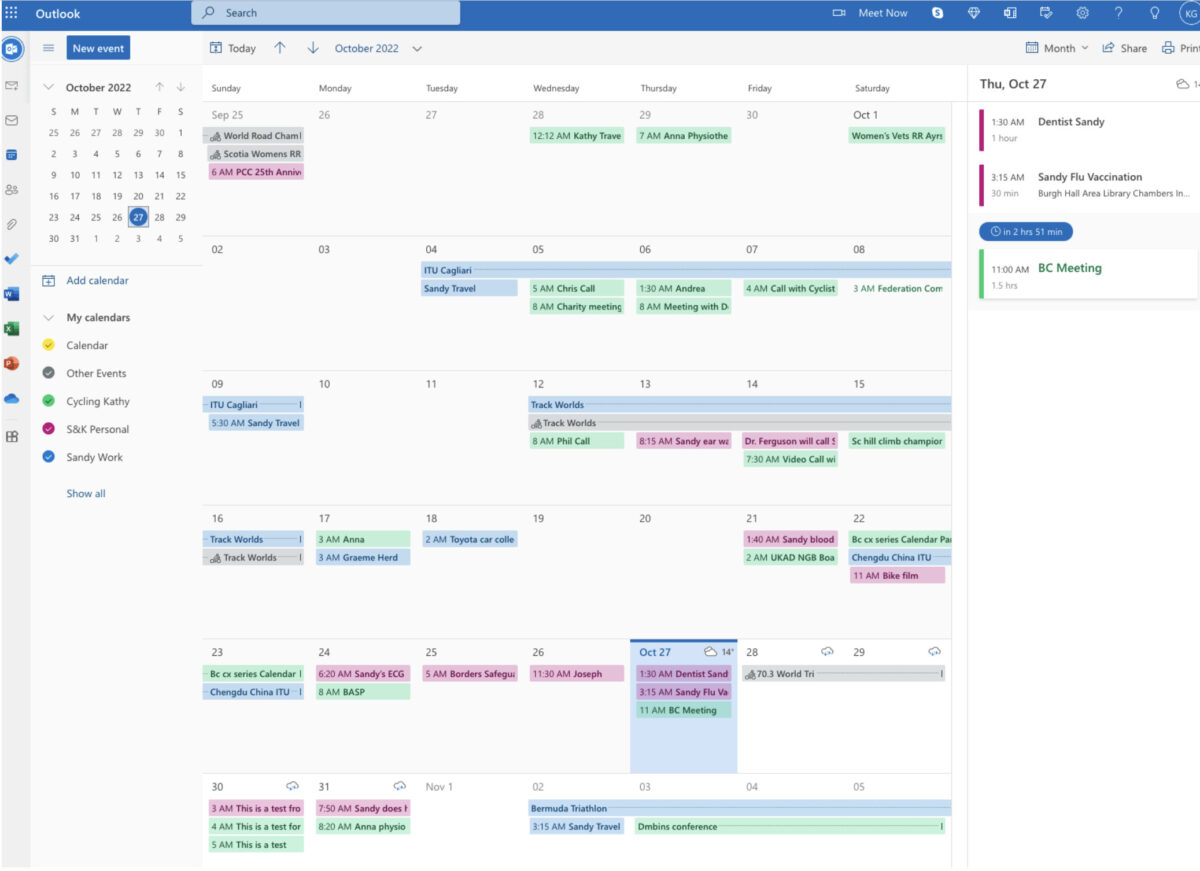The image size is (1200, 871).
Task: Switch to the Calendar icon in the sidebar
Action: (13, 155)
